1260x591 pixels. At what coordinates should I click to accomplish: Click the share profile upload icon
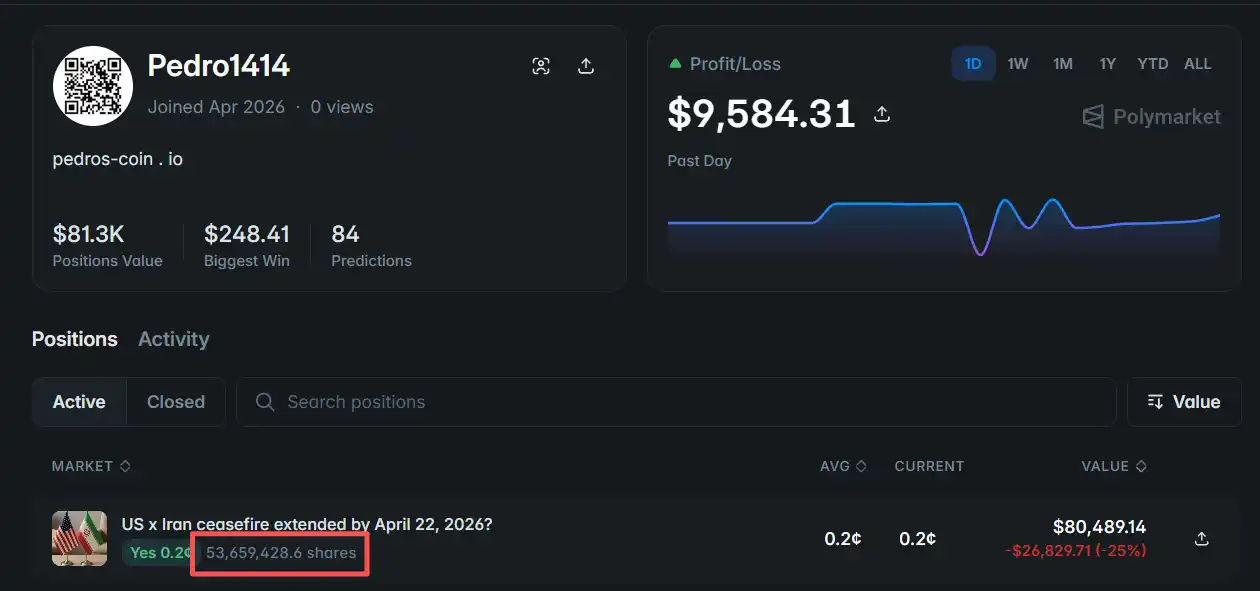pyautogui.click(x=586, y=66)
